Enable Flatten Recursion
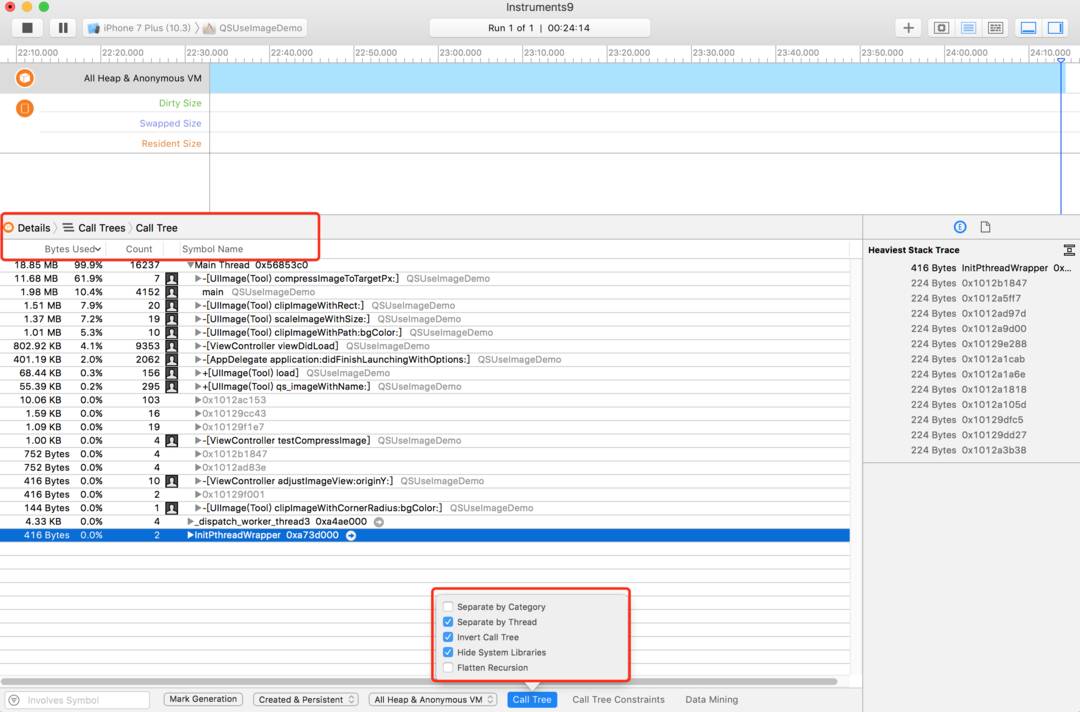1080x712 pixels. pyautogui.click(x=448, y=667)
